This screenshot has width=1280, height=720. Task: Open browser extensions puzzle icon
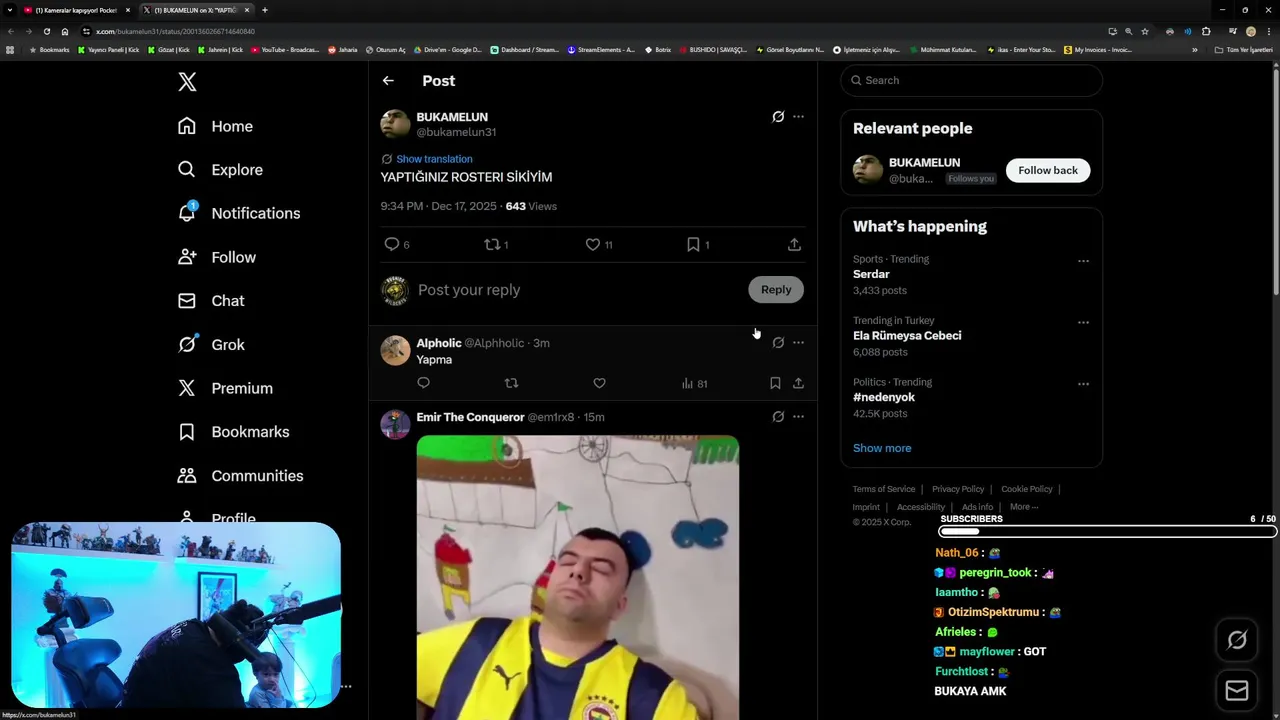pos(1206,31)
